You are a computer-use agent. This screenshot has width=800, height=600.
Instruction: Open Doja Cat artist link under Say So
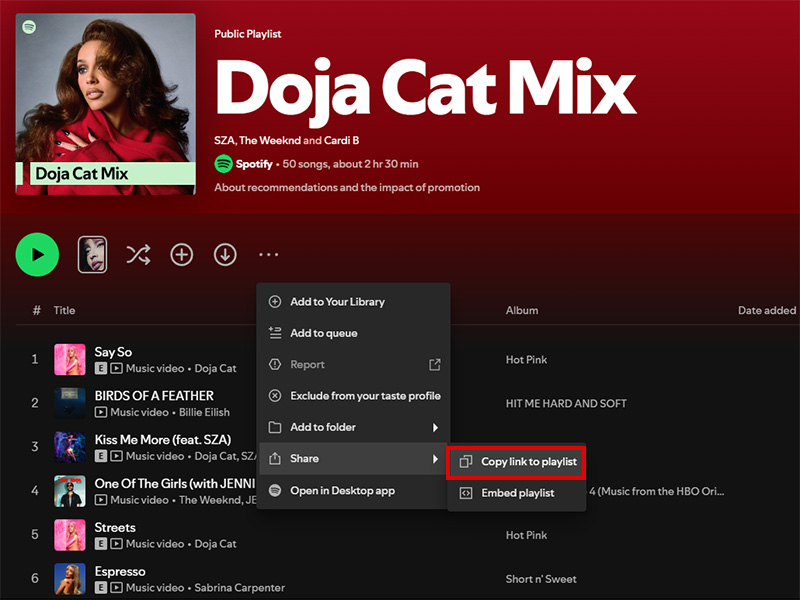coord(215,368)
